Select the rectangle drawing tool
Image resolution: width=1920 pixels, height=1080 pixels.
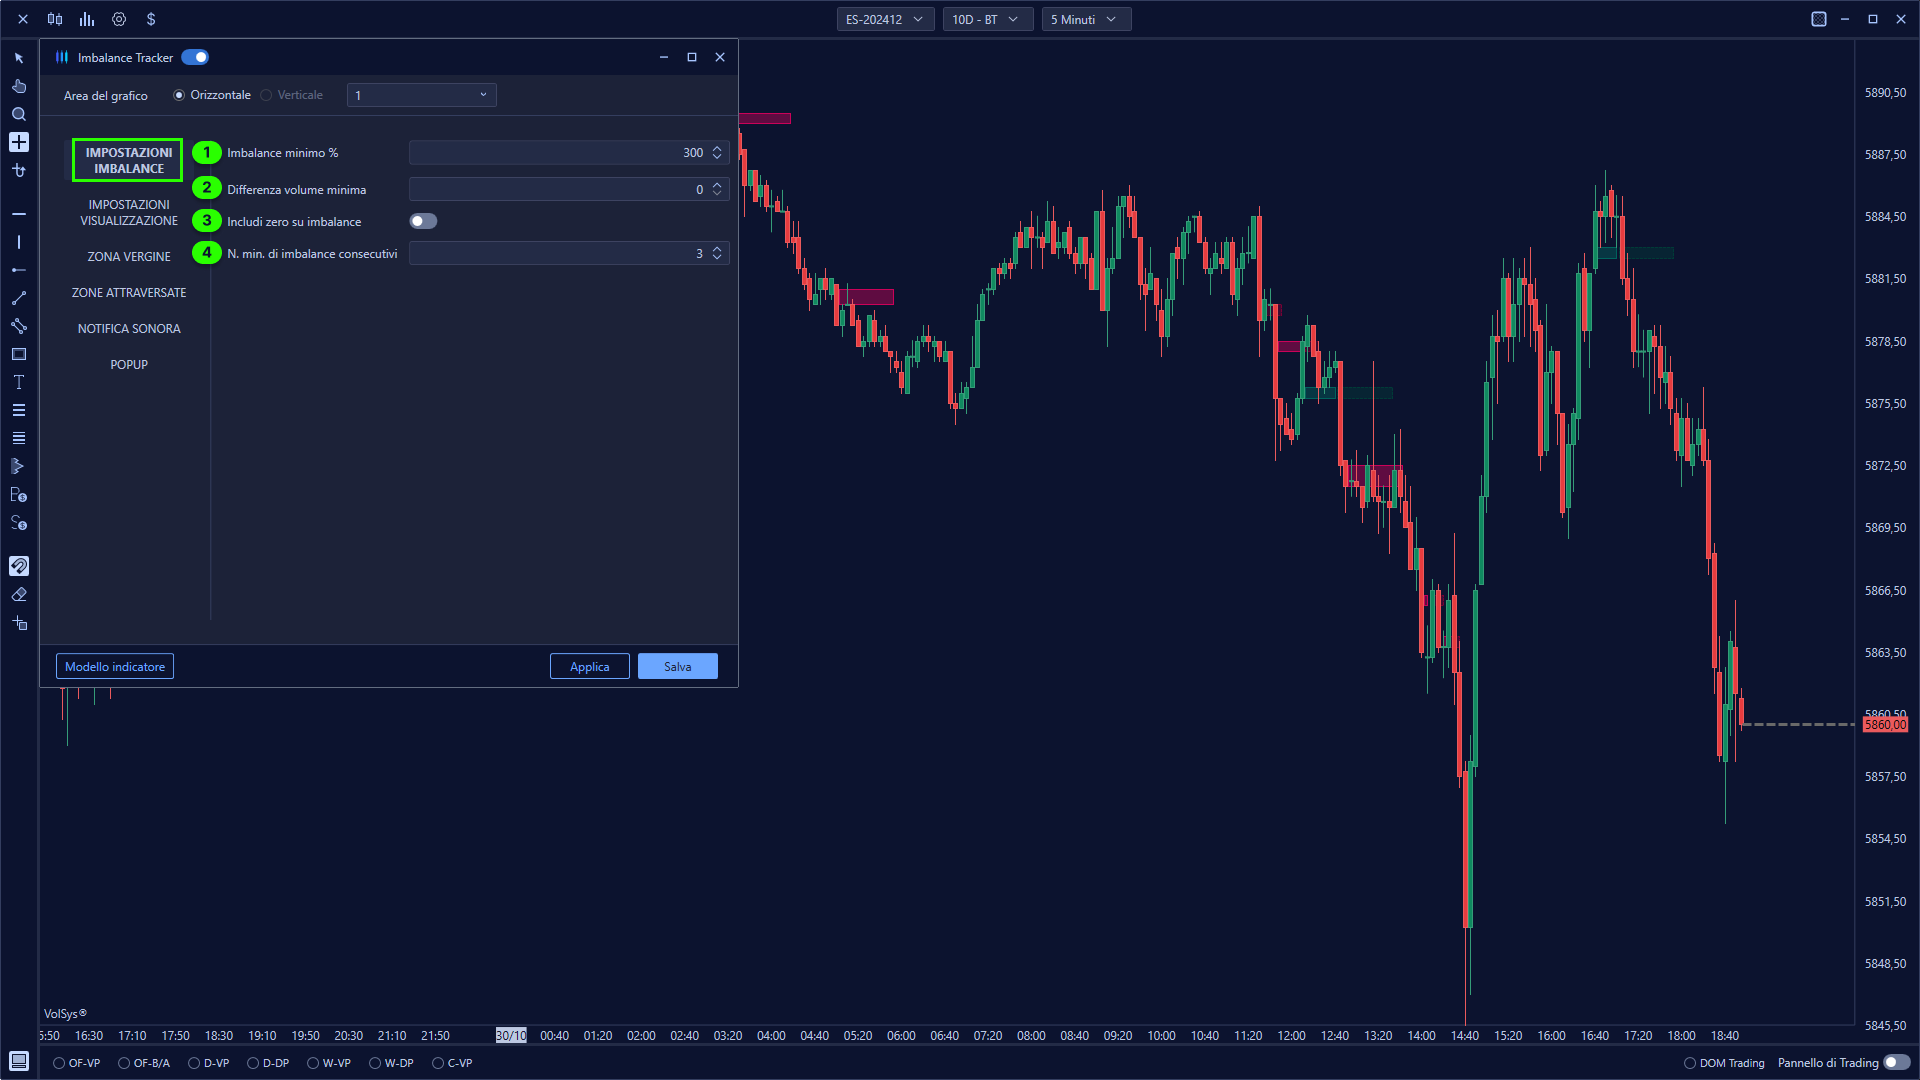(19, 354)
